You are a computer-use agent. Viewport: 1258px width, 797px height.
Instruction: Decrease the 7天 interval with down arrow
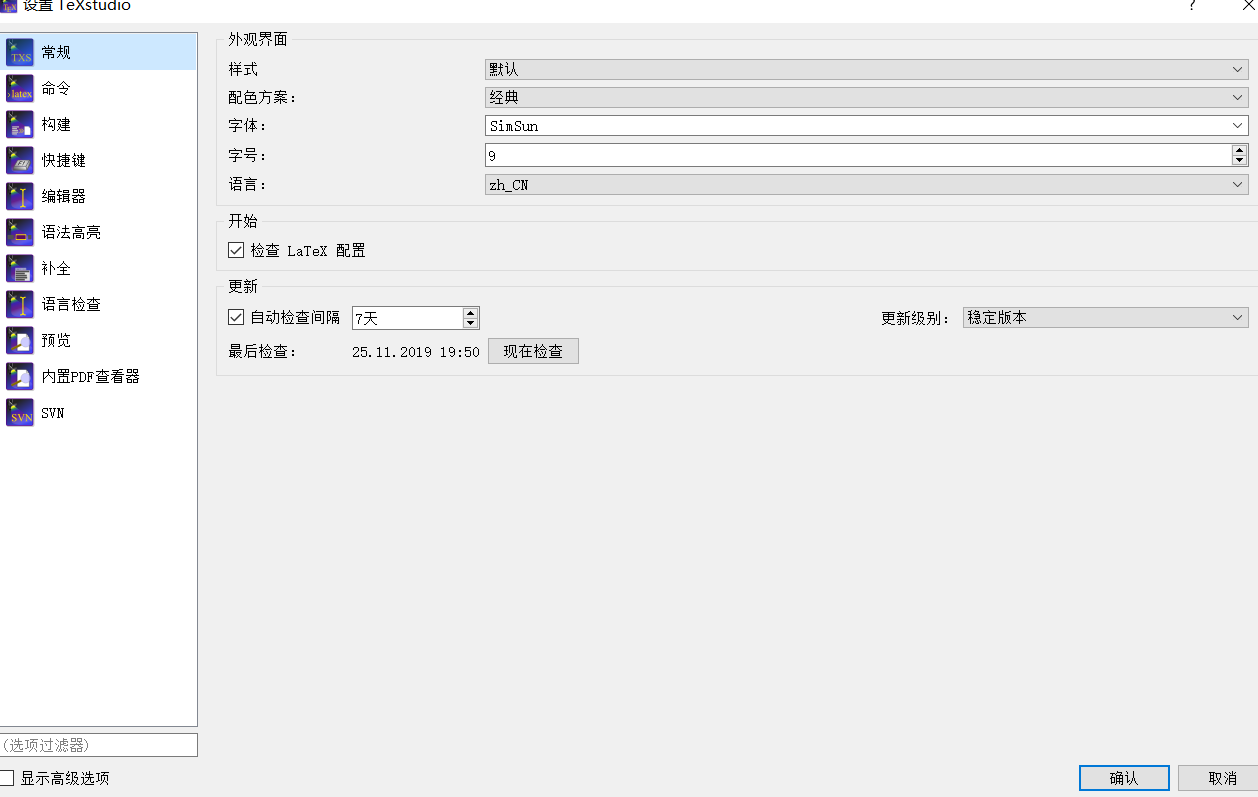click(x=471, y=323)
